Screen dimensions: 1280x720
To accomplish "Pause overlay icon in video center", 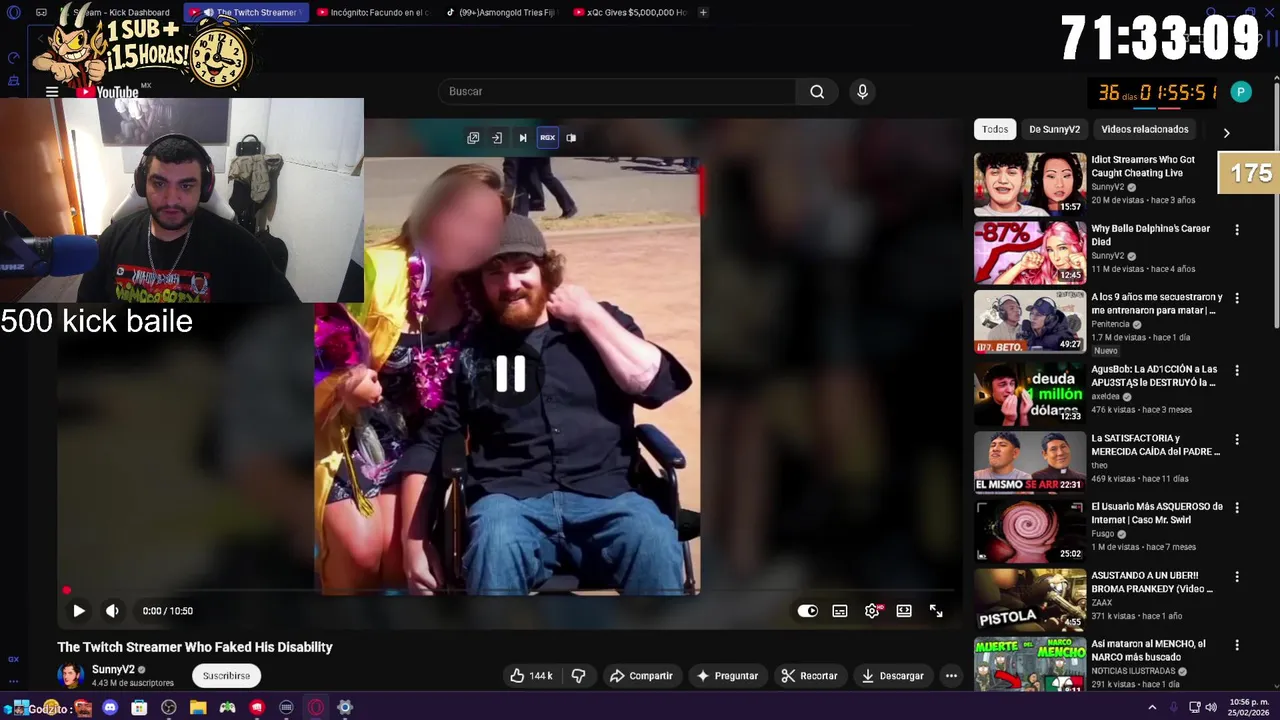I will (511, 373).
